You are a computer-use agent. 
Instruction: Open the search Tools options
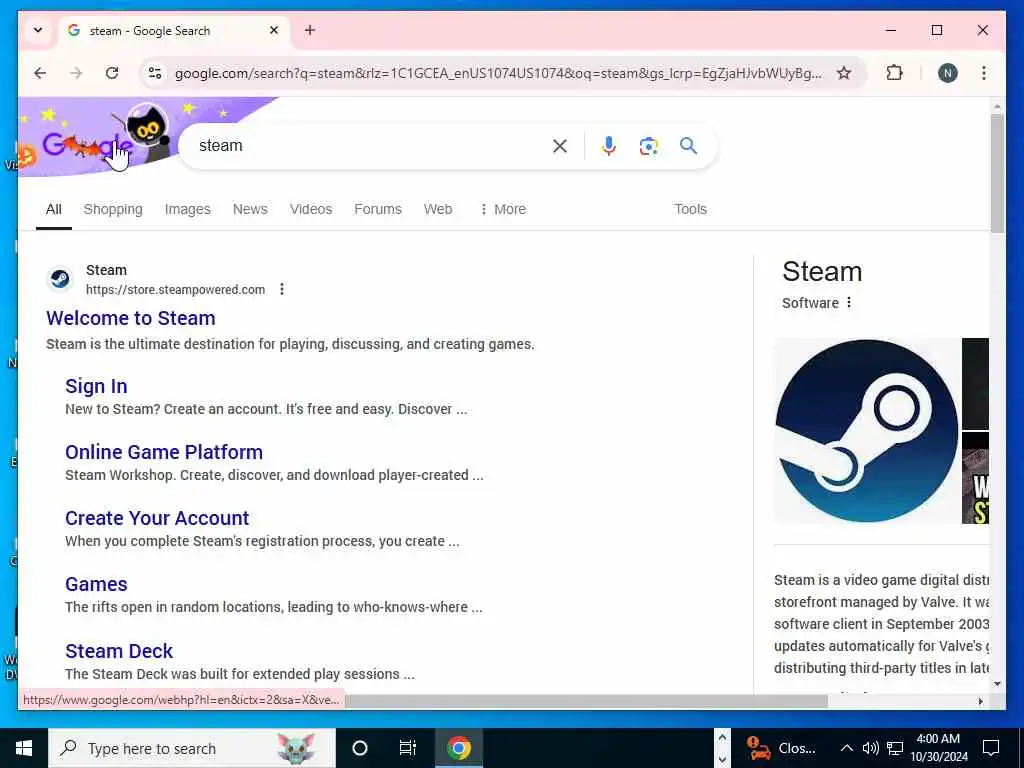click(x=690, y=209)
